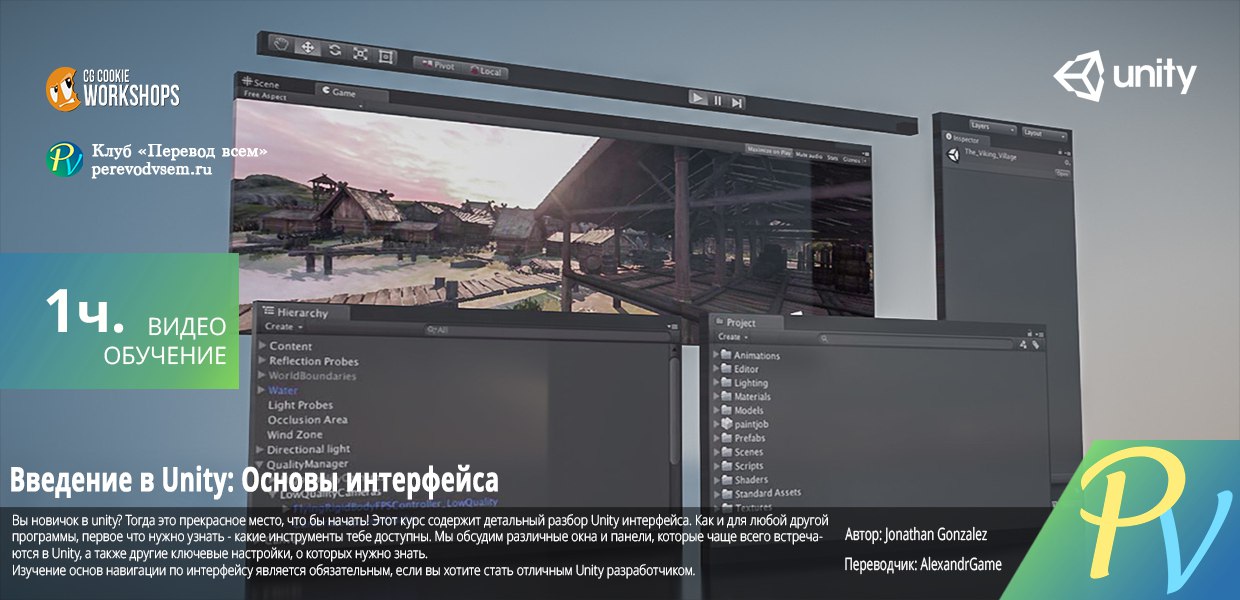
Task: Select Light Probes in Hierarchy
Action: [300, 405]
